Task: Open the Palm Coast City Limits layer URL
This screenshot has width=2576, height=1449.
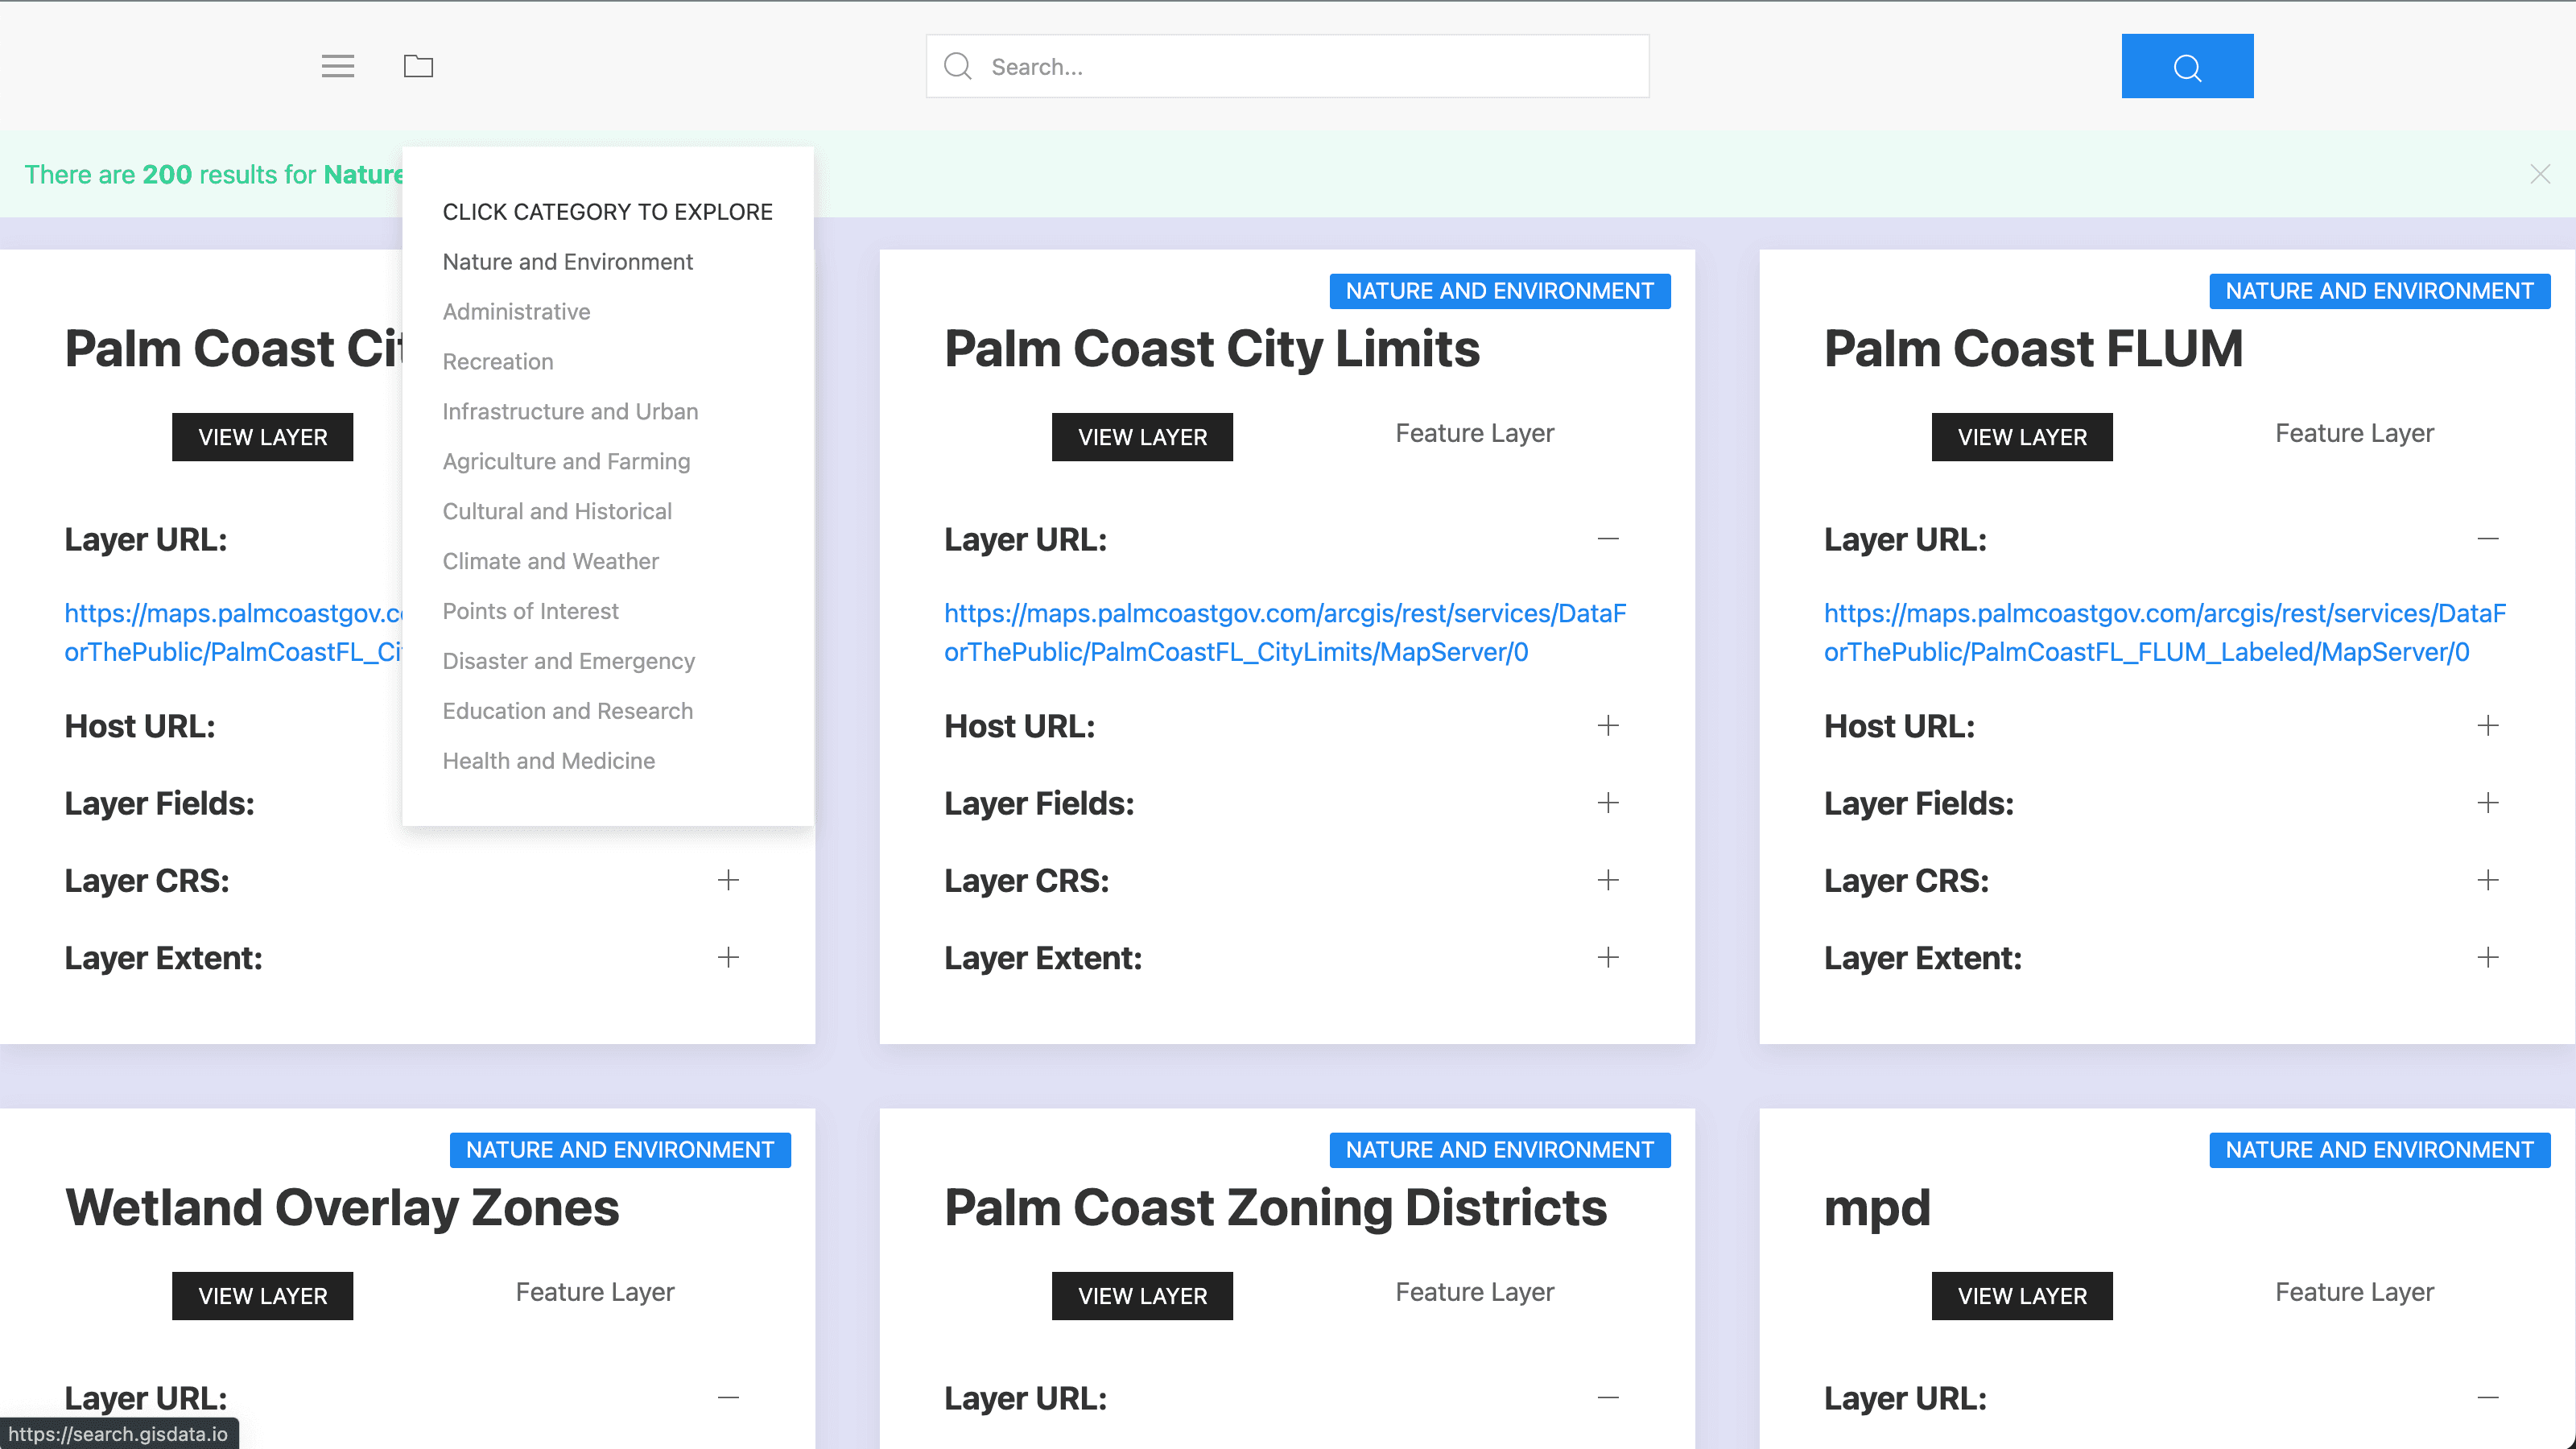Action: click(1285, 632)
